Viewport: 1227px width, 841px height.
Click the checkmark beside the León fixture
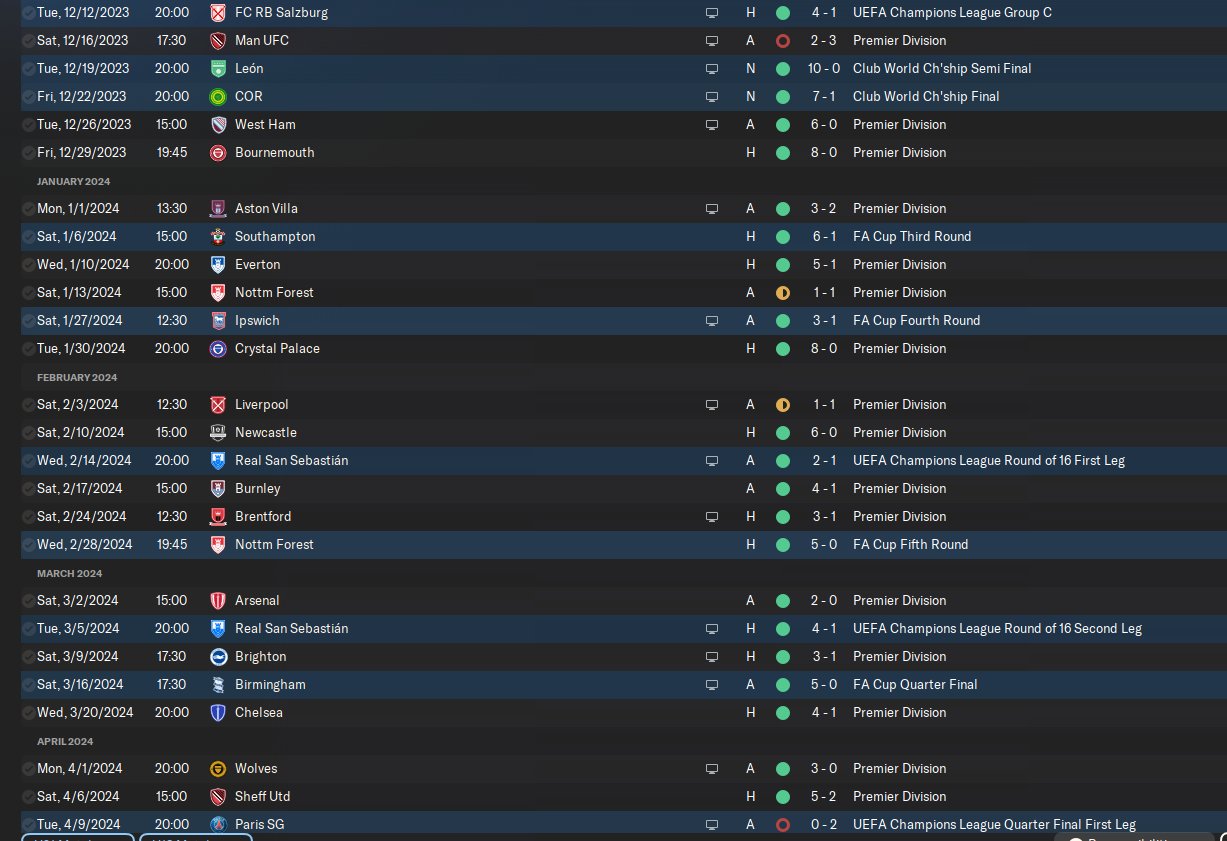pos(28,69)
